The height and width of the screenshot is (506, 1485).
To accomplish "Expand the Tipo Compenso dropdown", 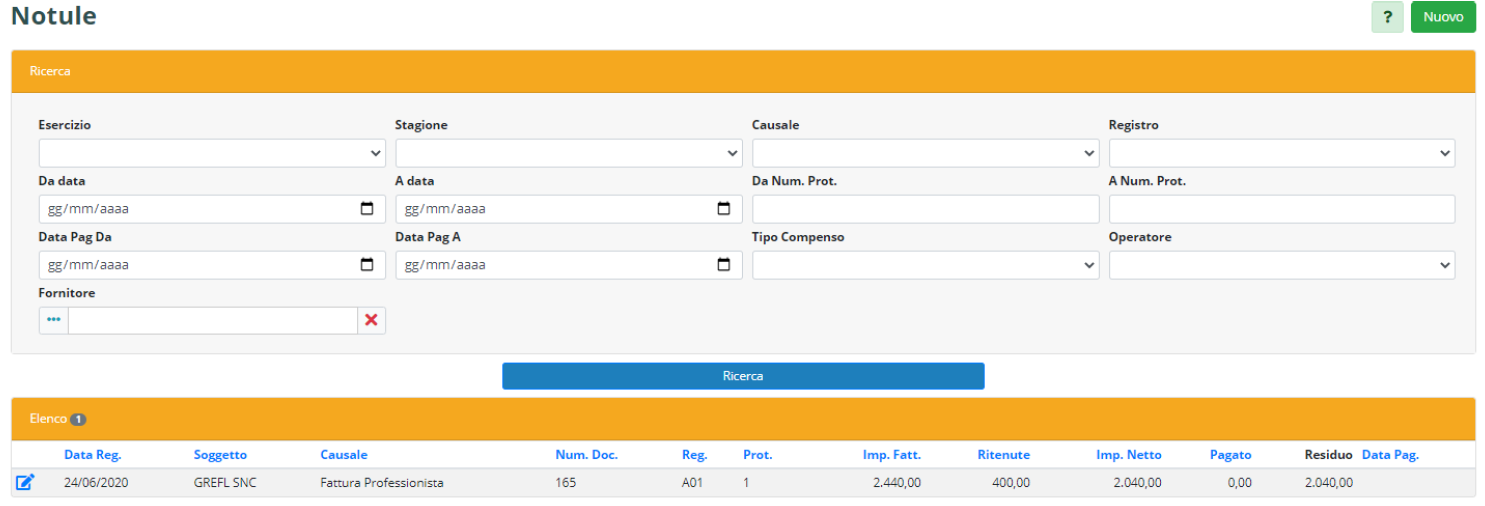I will 925,265.
